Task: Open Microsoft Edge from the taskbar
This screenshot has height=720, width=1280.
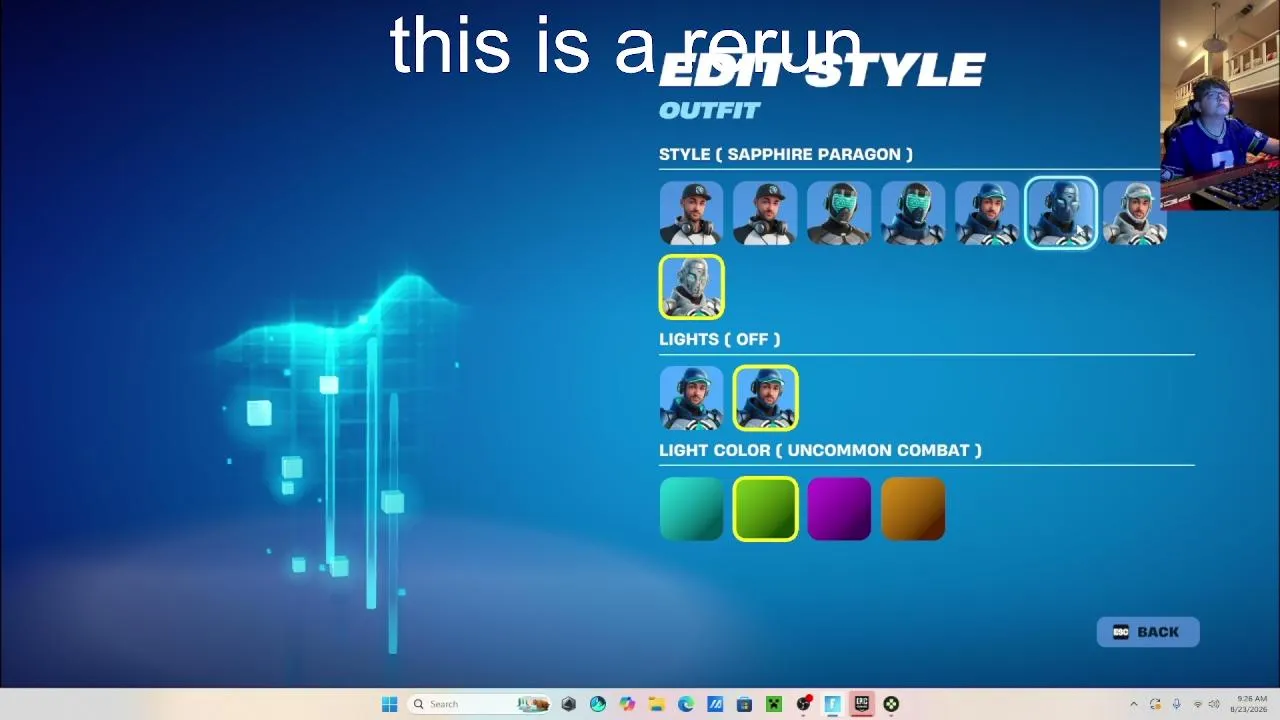Action: pyautogui.click(x=686, y=704)
